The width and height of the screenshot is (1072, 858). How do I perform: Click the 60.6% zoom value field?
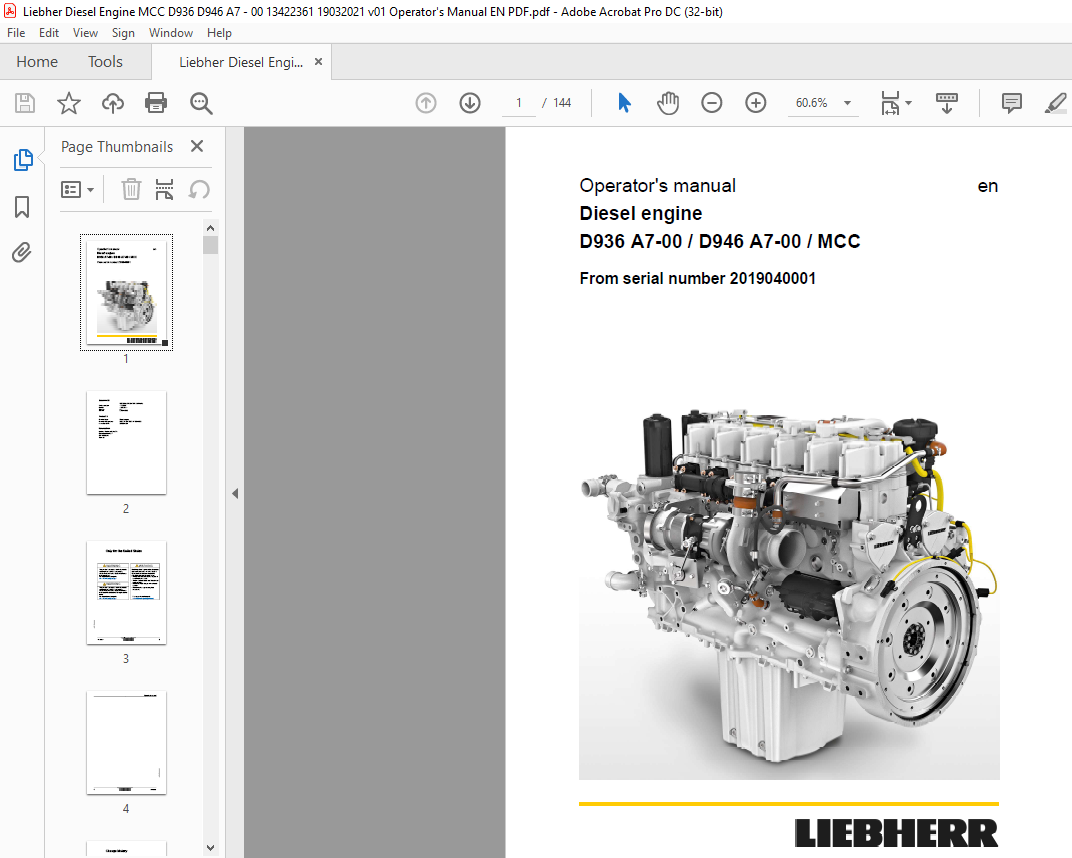pyautogui.click(x=812, y=103)
